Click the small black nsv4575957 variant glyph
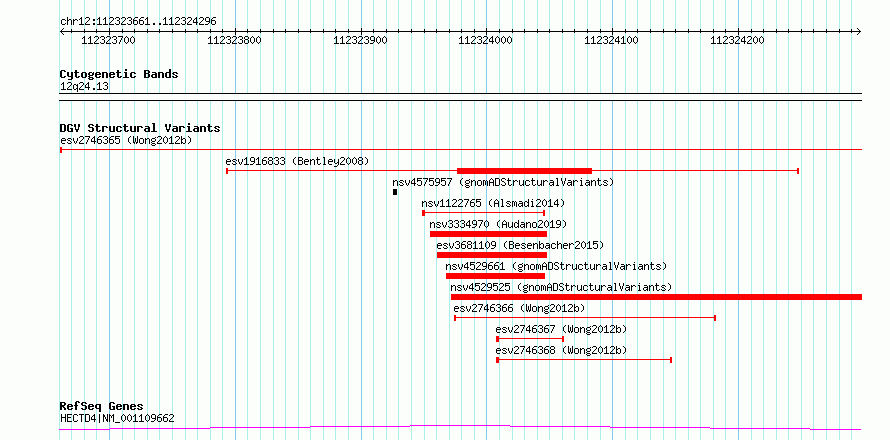 pos(395,192)
